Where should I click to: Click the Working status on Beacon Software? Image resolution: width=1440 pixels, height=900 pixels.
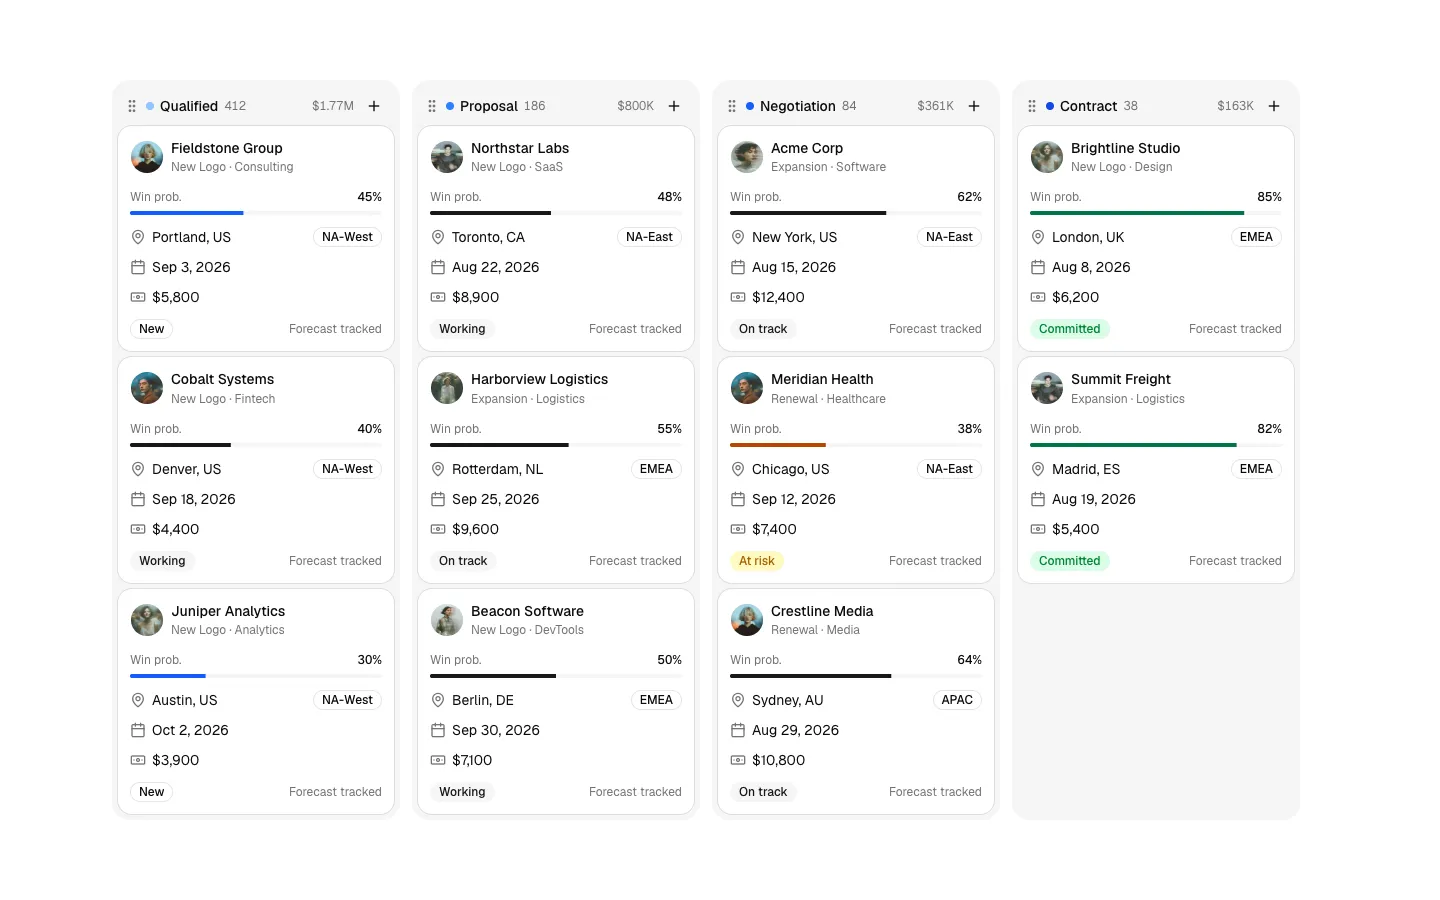(462, 792)
